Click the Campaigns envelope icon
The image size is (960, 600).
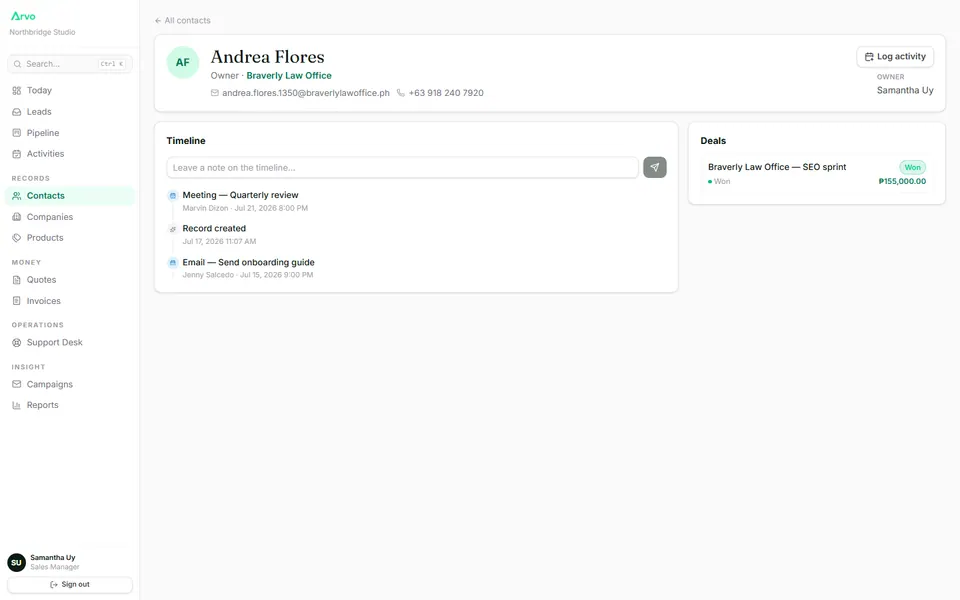tap(17, 384)
